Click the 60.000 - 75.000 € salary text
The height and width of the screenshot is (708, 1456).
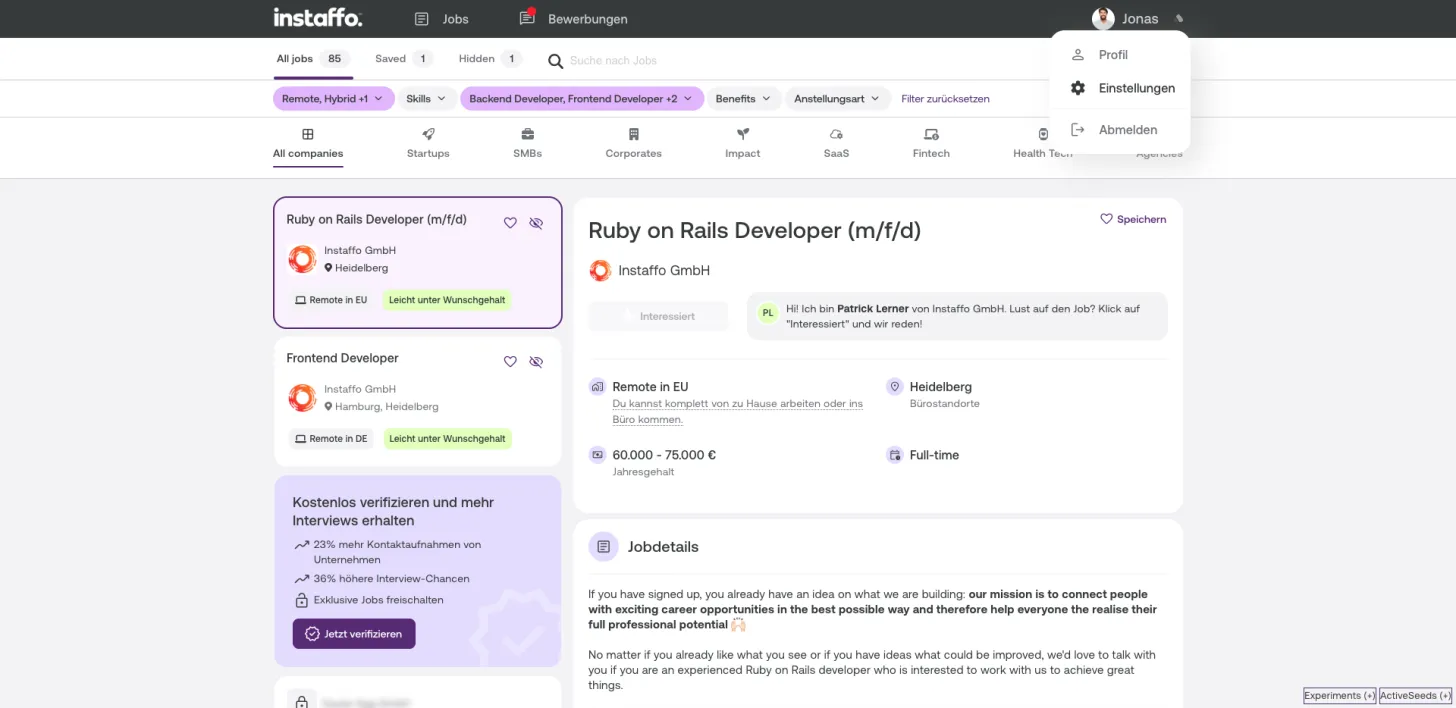[664, 455]
